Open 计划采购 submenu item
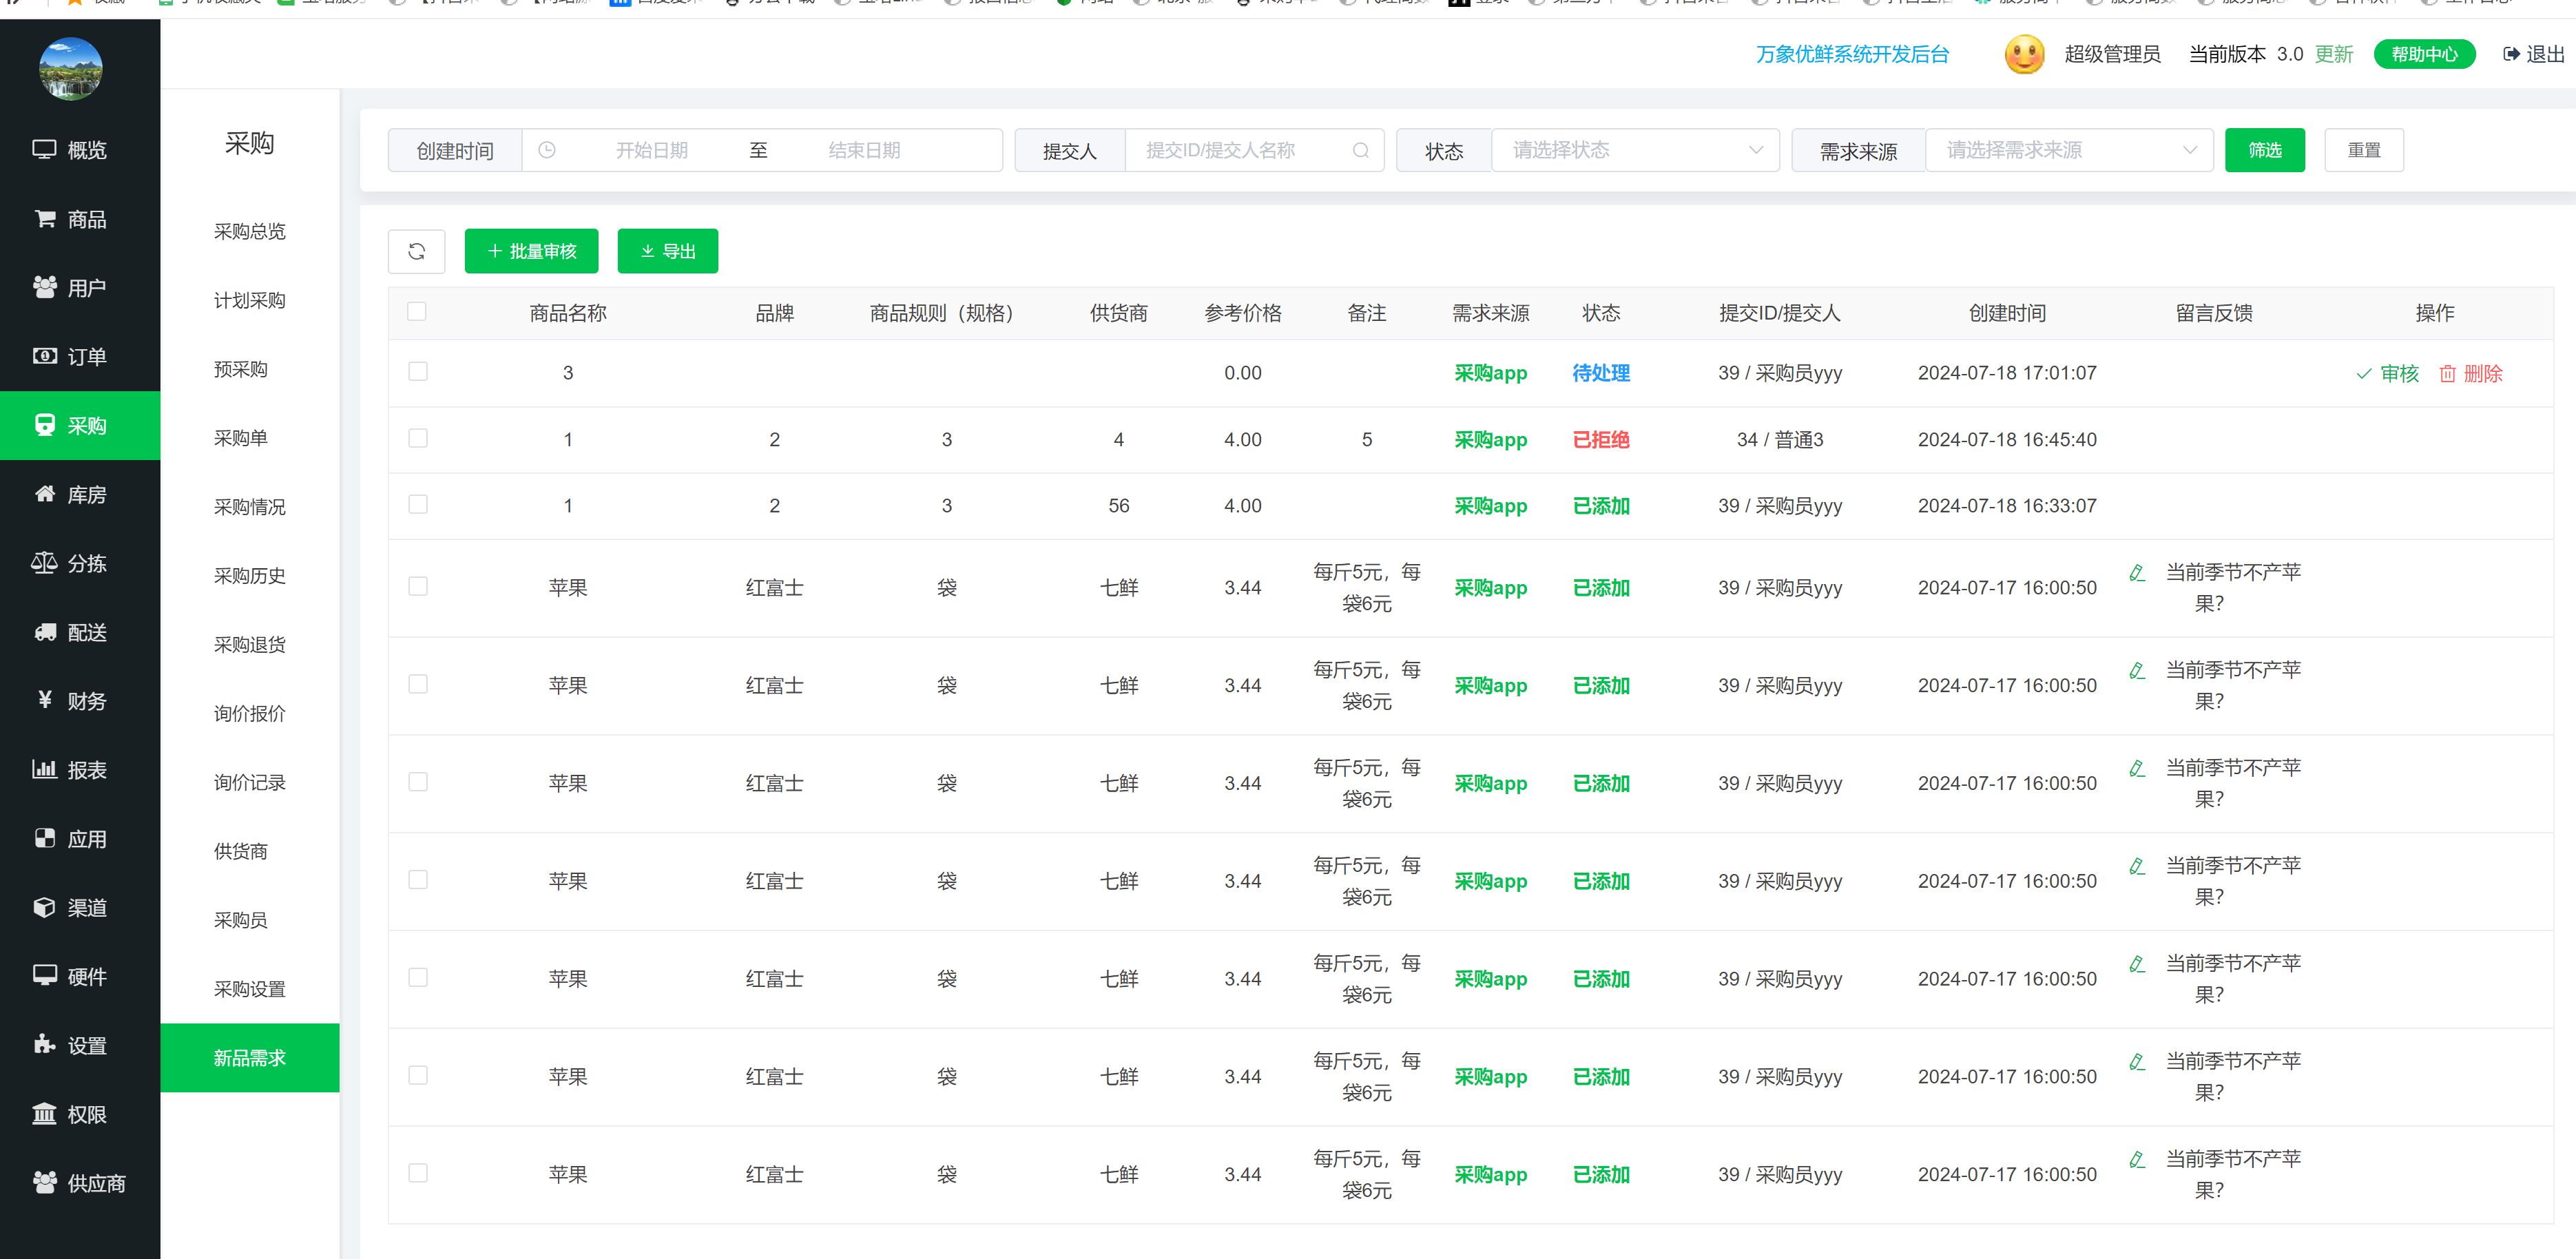This screenshot has height=1259, width=2576. [250, 300]
